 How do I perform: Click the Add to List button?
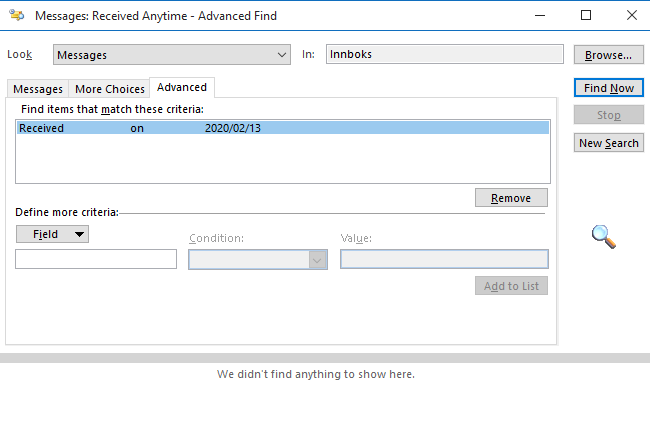tap(511, 286)
